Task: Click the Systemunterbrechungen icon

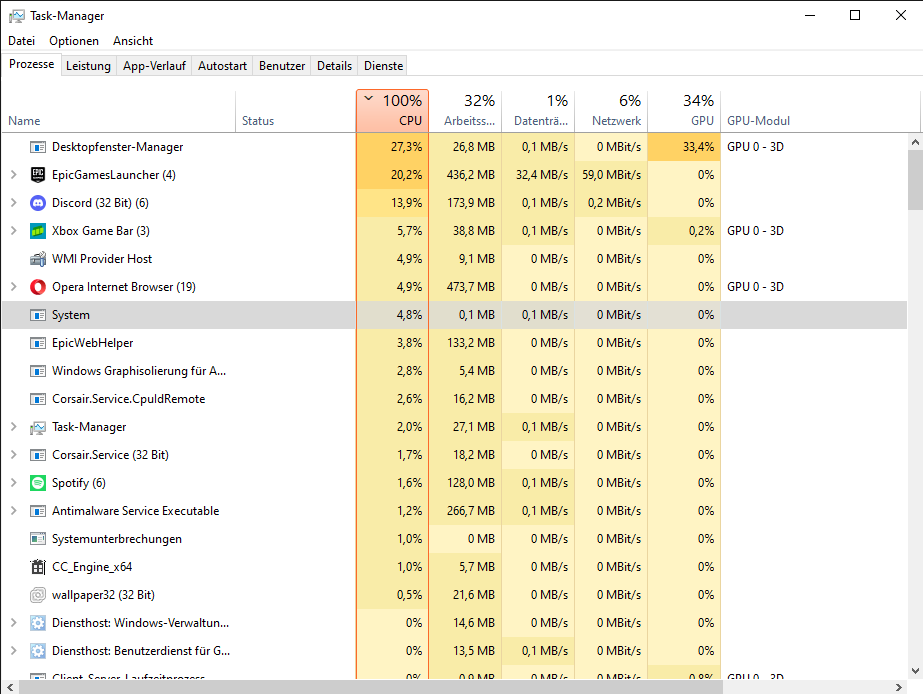Action: tap(38, 539)
